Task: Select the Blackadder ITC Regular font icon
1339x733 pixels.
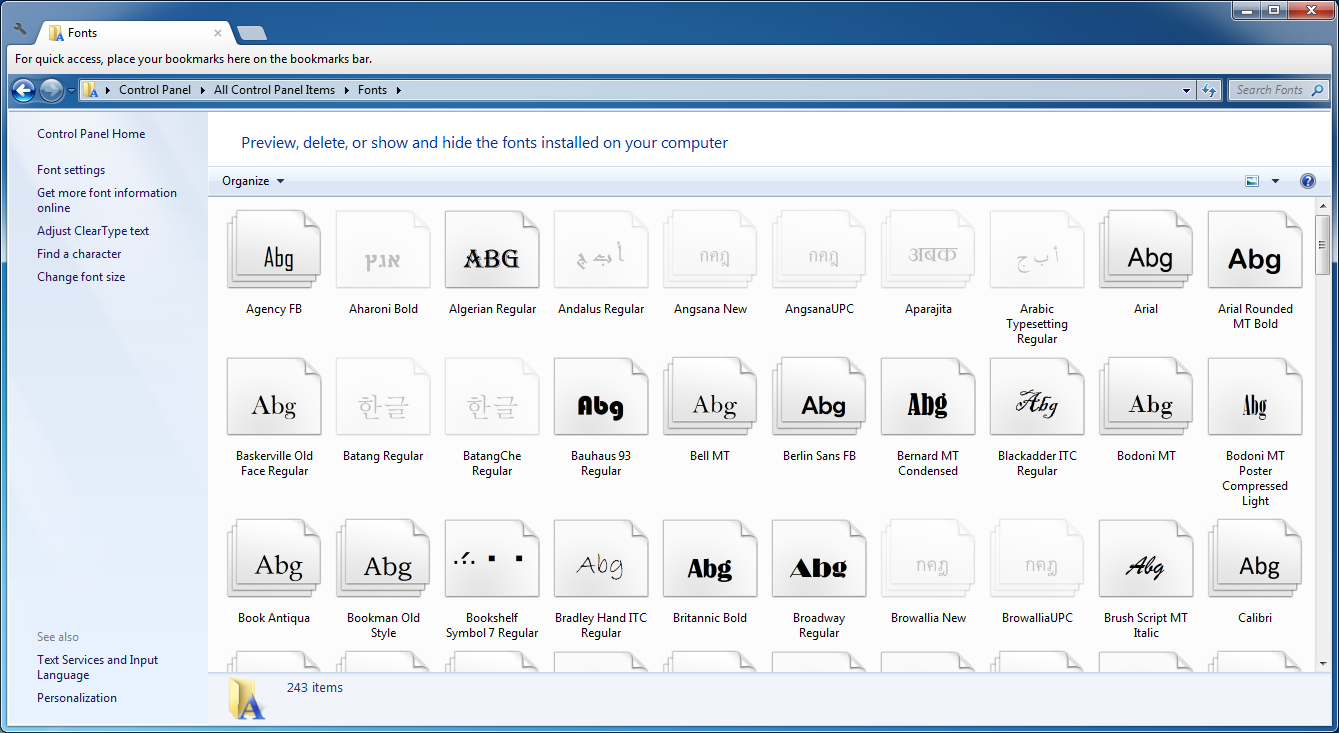Action: pos(1037,398)
